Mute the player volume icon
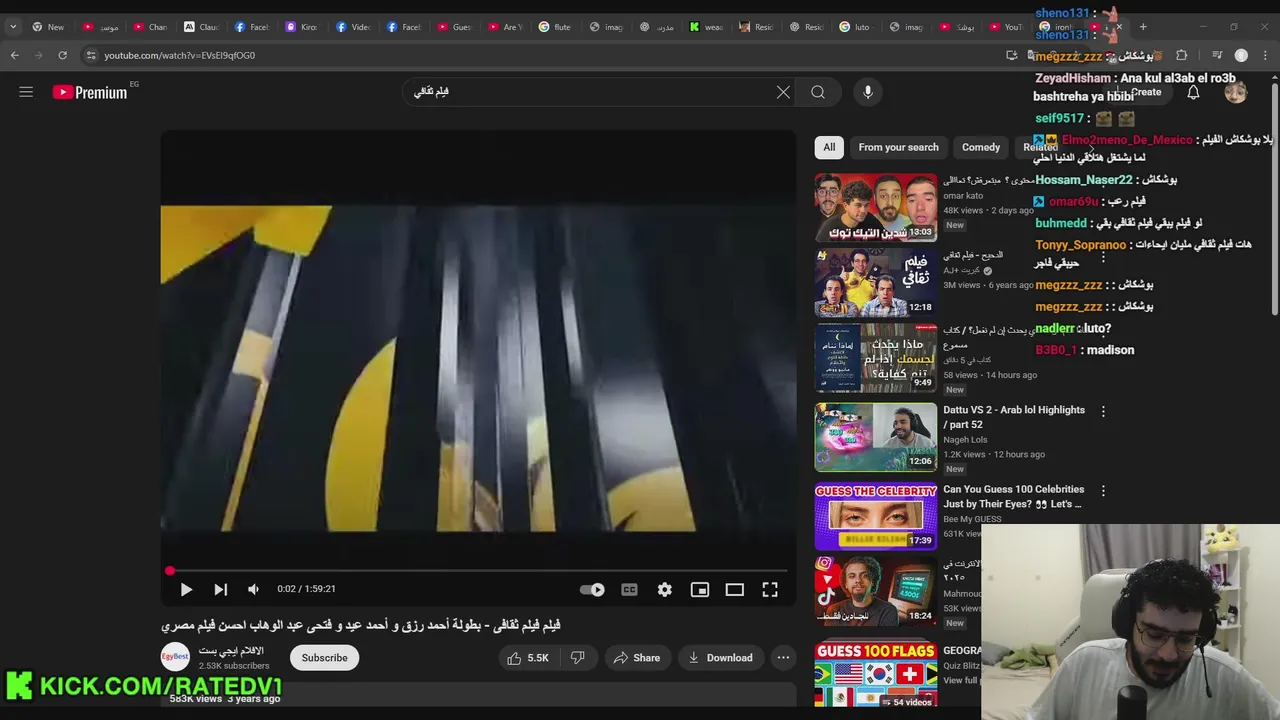This screenshot has width=1280, height=720. [x=253, y=590]
